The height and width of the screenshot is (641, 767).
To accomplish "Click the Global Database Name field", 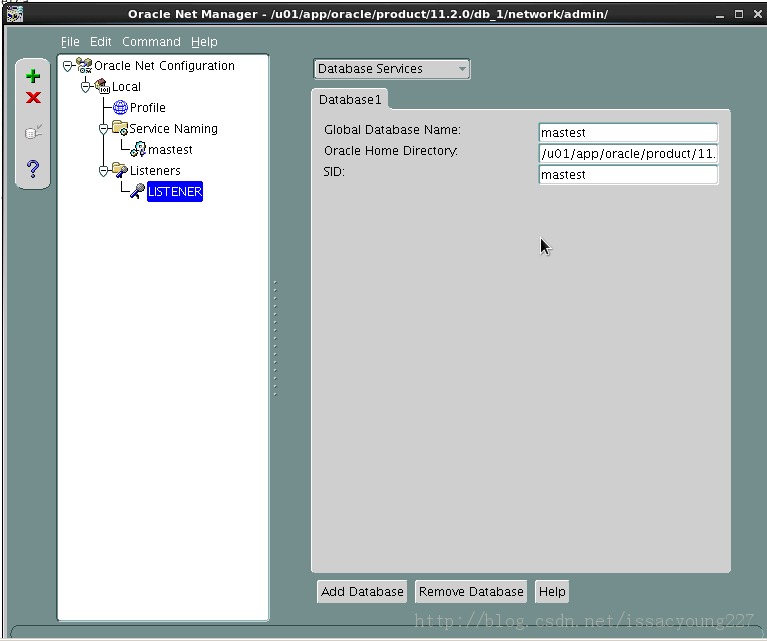I will point(628,133).
